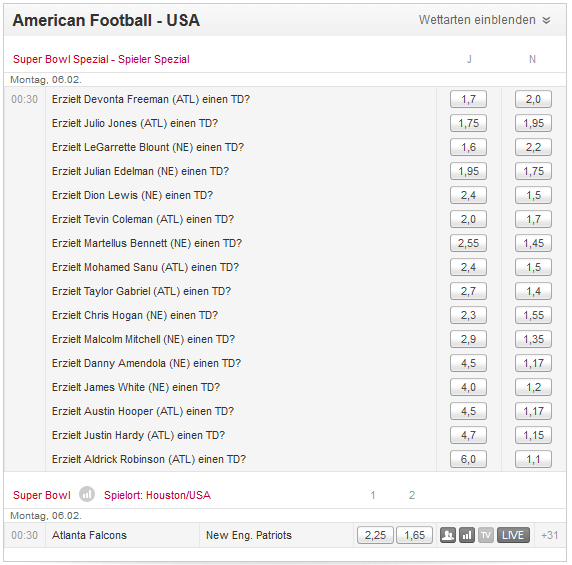
Task: Choose J odds 4,0 for James White TD
Action: (x=468, y=387)
